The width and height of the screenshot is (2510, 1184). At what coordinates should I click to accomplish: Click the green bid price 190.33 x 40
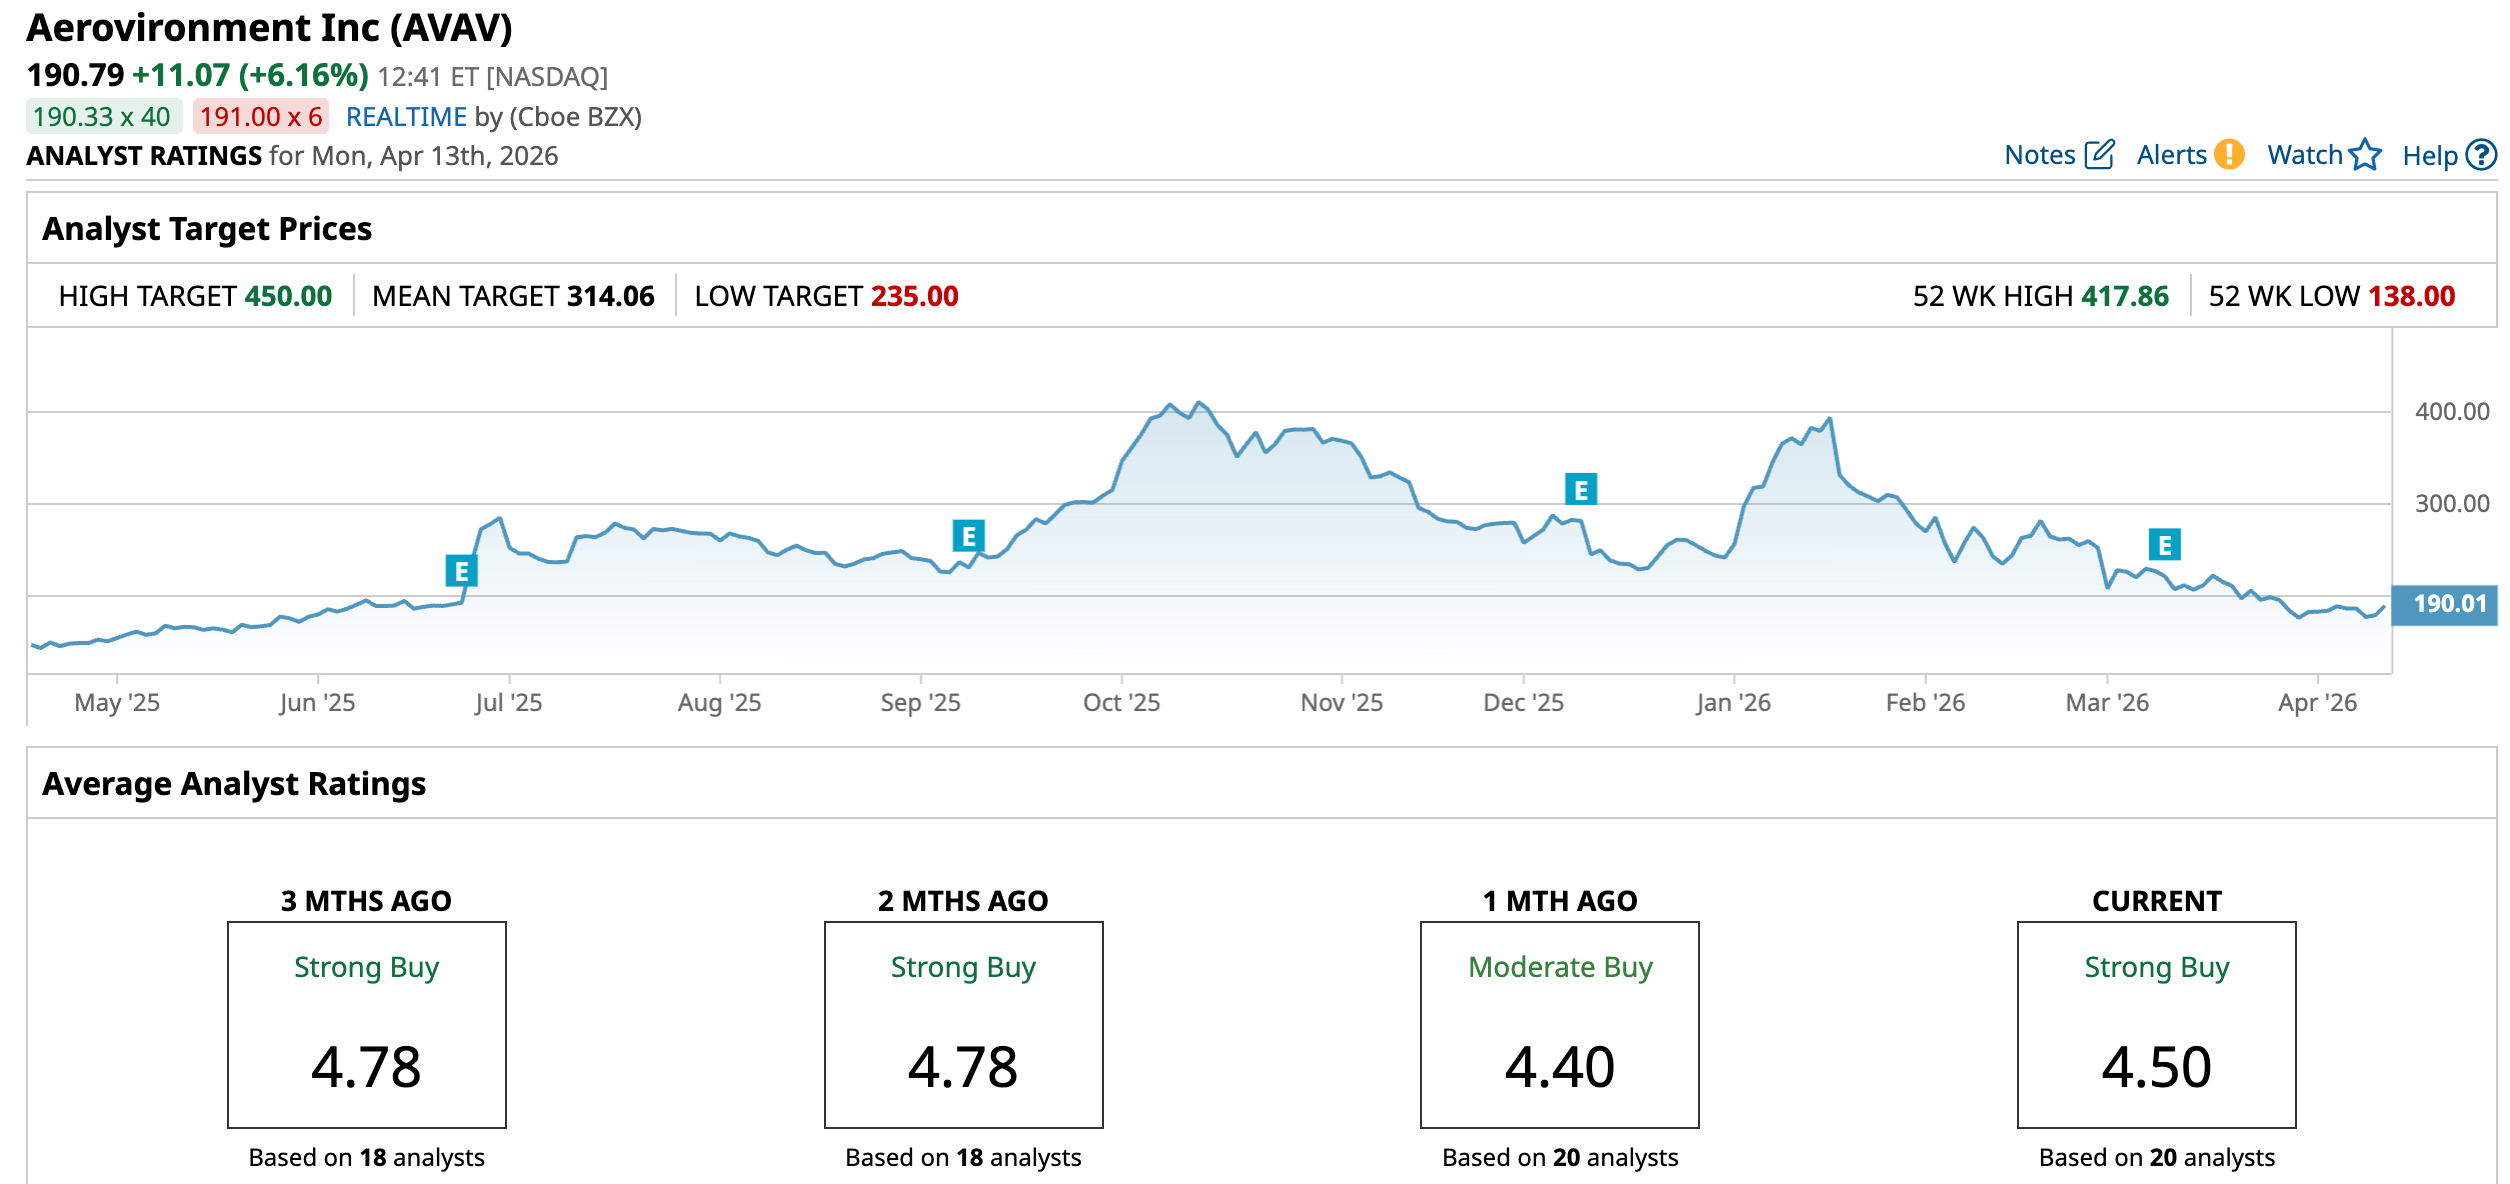[x=102, y=117]
